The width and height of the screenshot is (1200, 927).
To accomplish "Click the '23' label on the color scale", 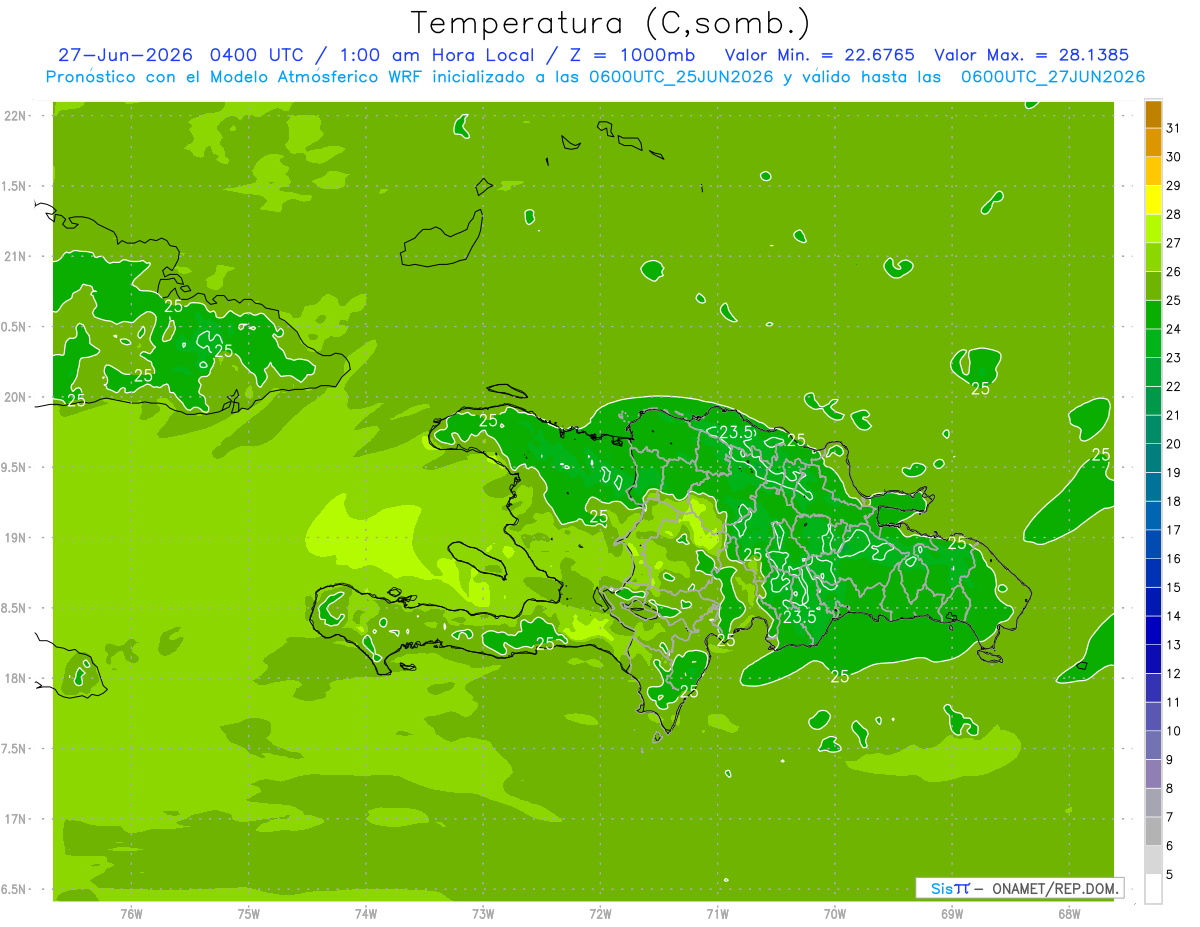I will click(1173, 357).
